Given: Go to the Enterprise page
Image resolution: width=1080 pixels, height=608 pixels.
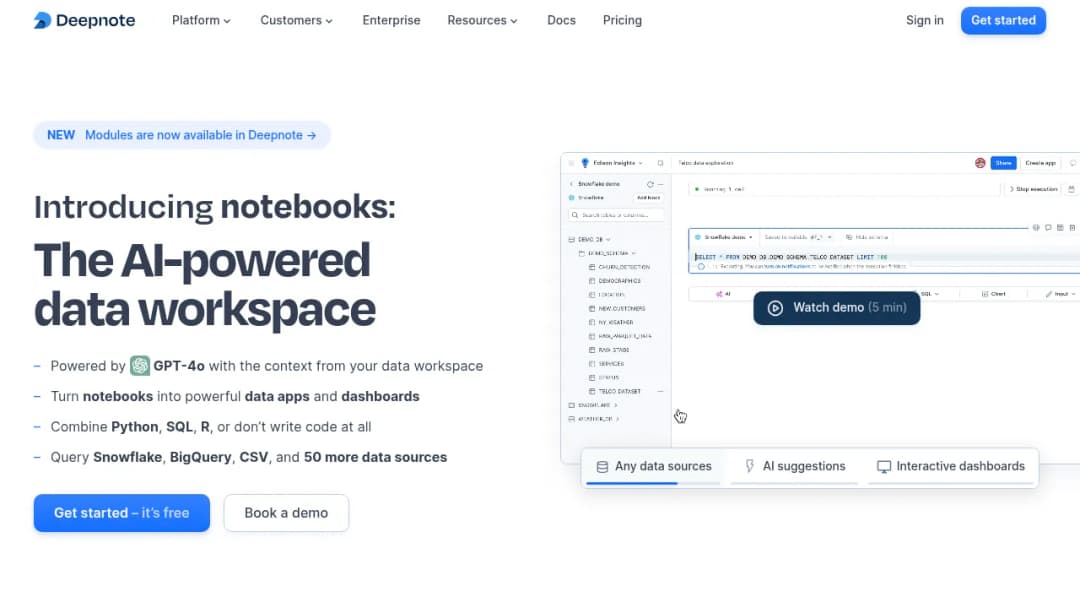Looking at the screenshot, I should [391, 21].
